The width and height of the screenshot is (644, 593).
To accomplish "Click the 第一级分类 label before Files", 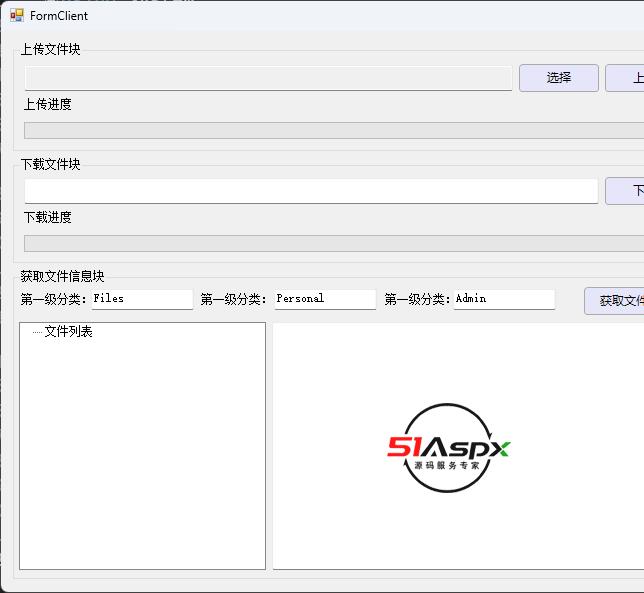I will pos(54,299).
